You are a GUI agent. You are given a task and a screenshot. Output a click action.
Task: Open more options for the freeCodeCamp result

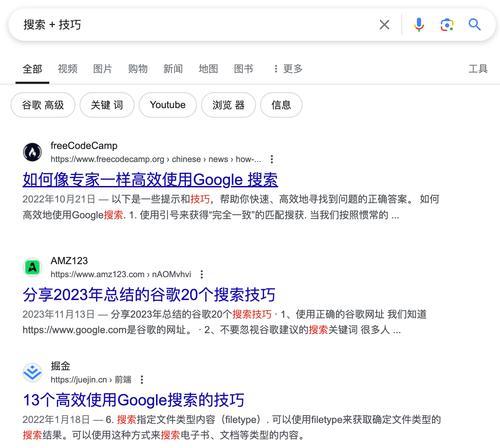(x=272, y=159)
